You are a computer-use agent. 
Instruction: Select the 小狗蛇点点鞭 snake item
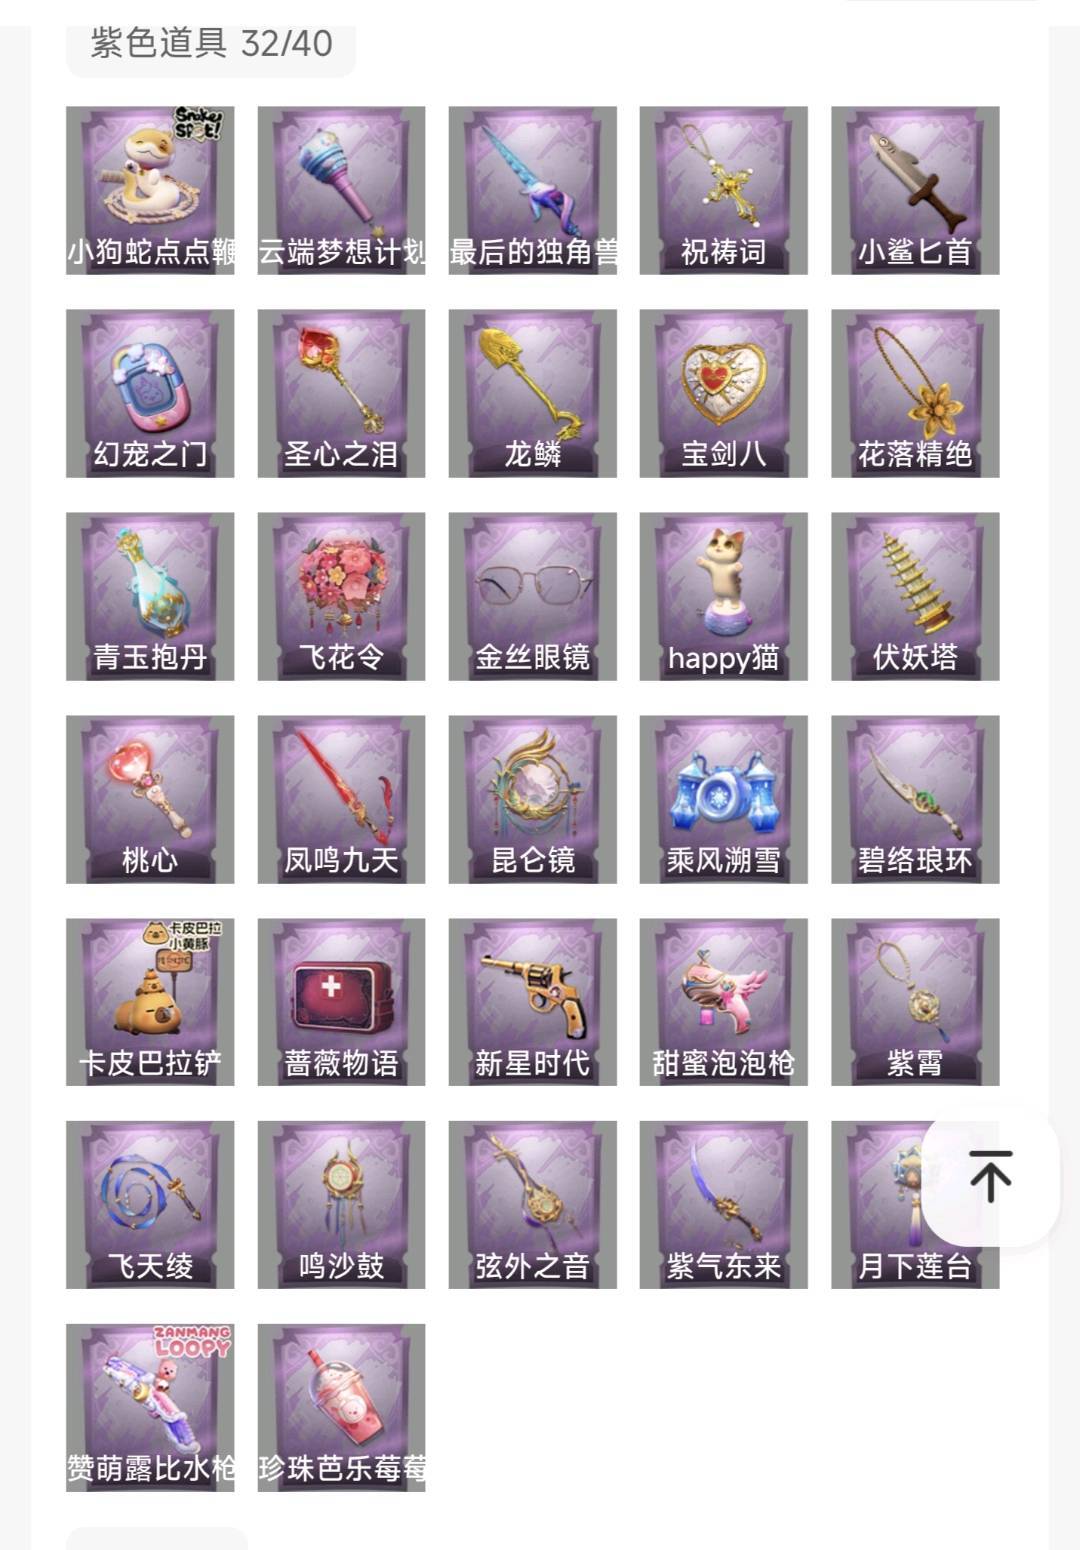point(150,190)
